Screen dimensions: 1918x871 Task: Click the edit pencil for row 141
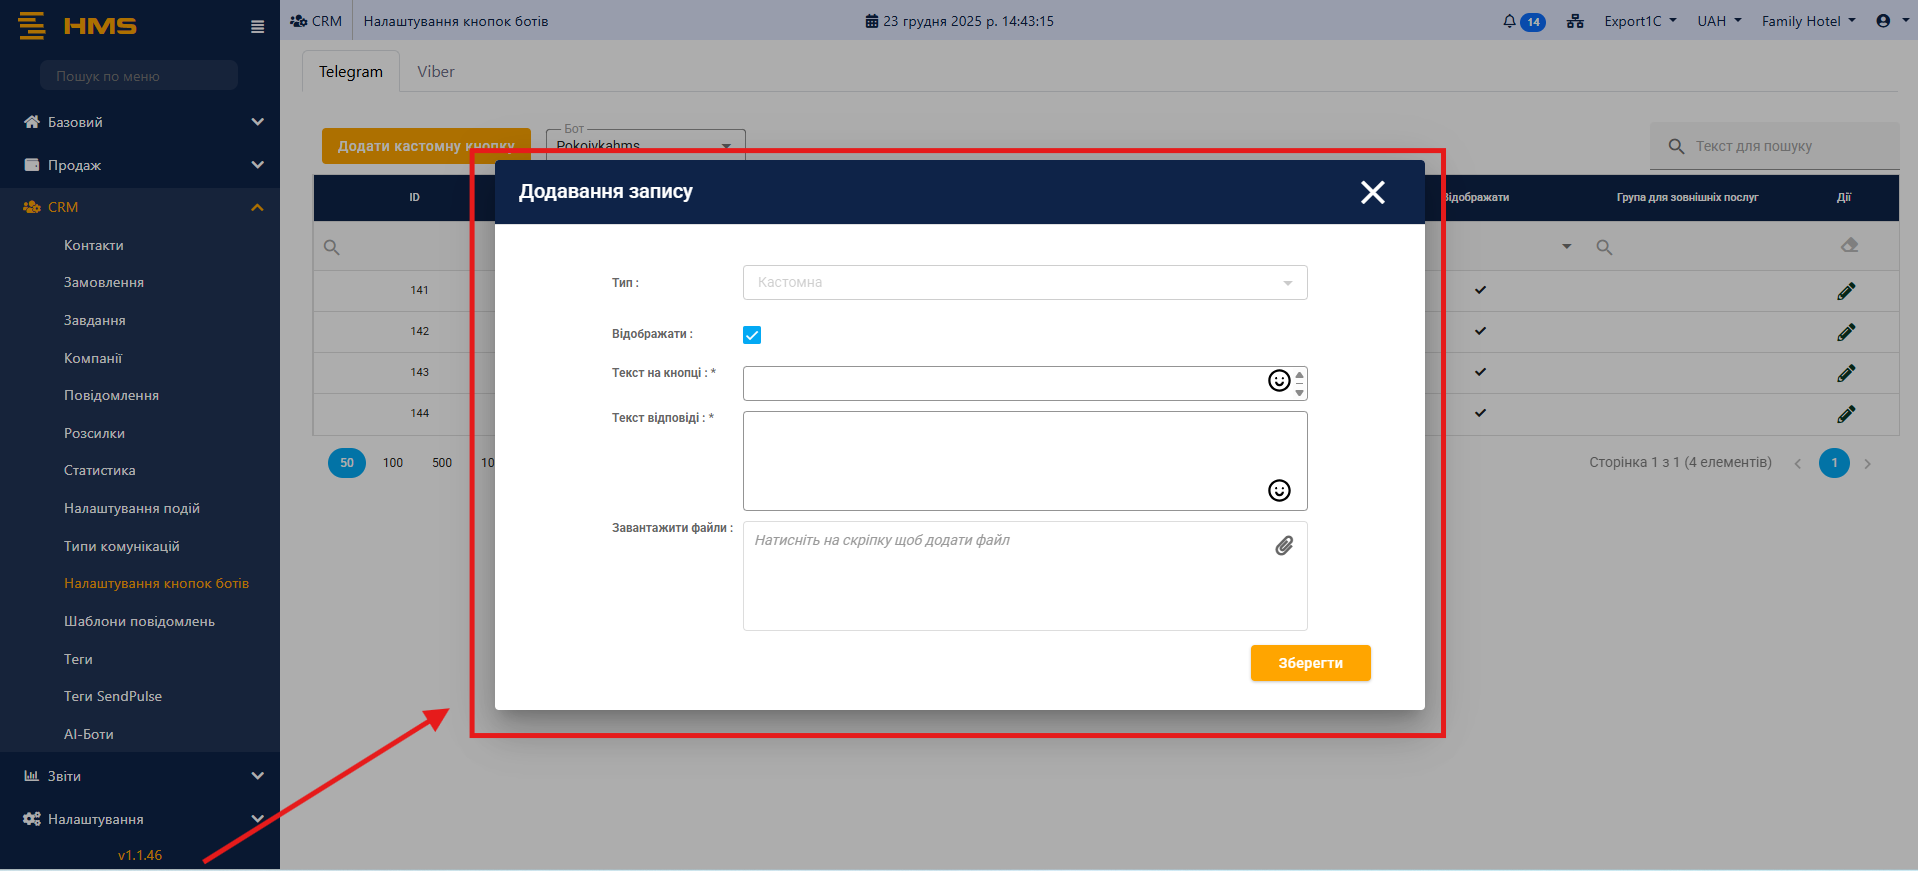click(x=1846, y=291)
